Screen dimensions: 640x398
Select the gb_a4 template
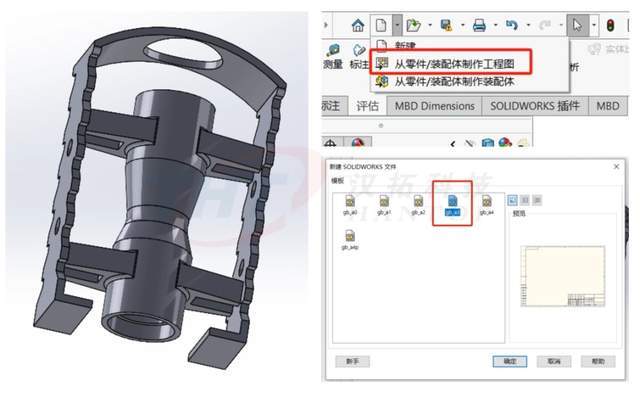coord(487,205)
